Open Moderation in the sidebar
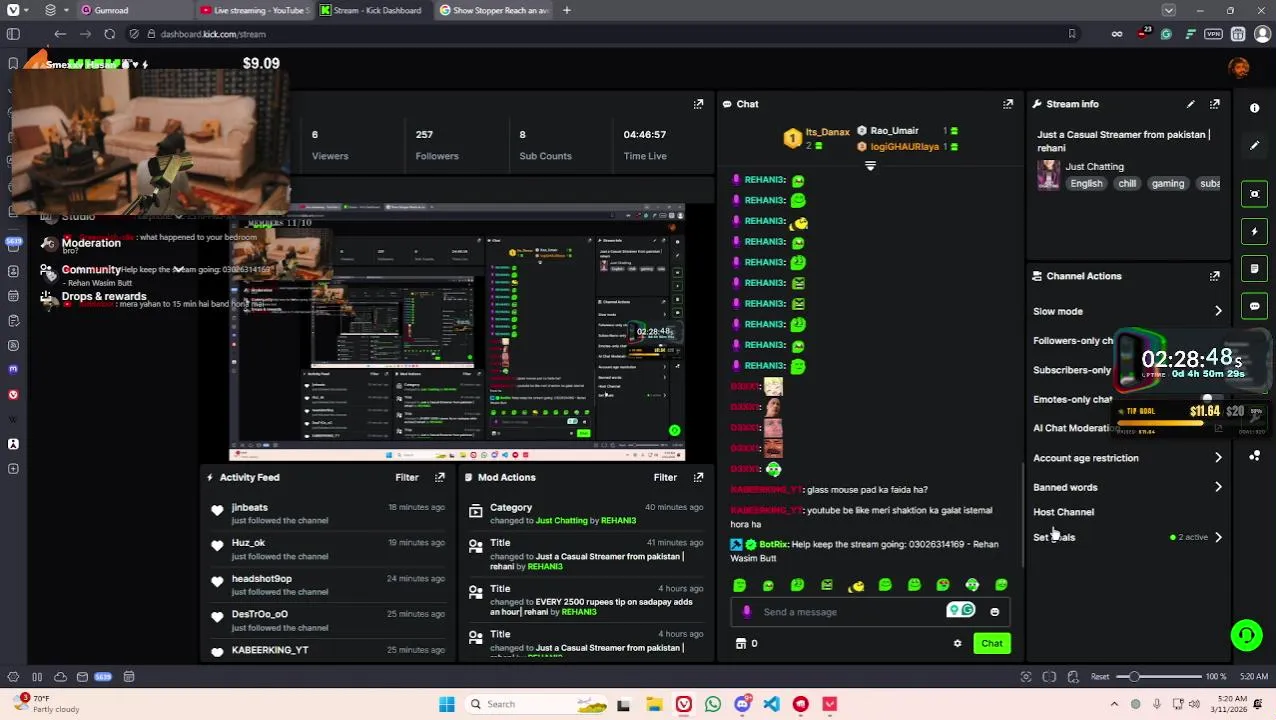The width and height of the screenshot is (1276, 720). (91, 243)
